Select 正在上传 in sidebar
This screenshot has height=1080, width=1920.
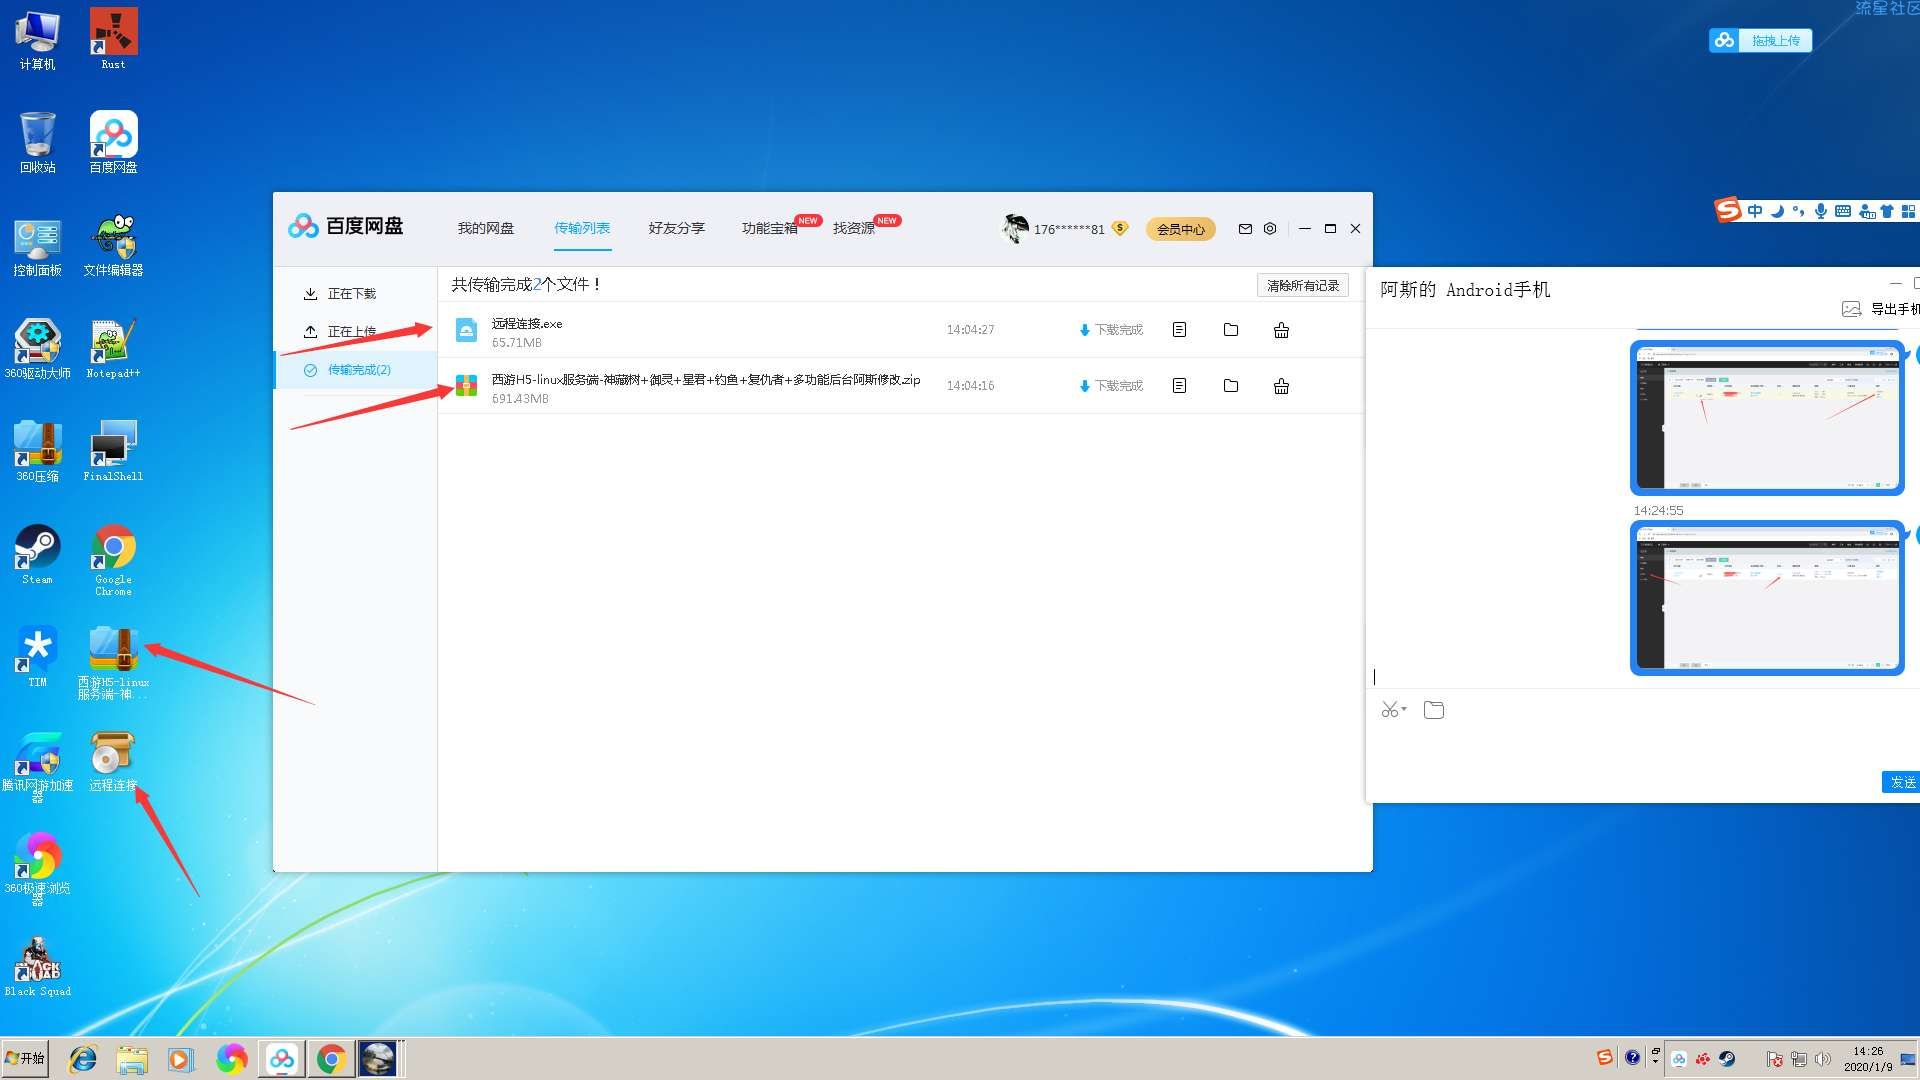click(x=355, y=331)
